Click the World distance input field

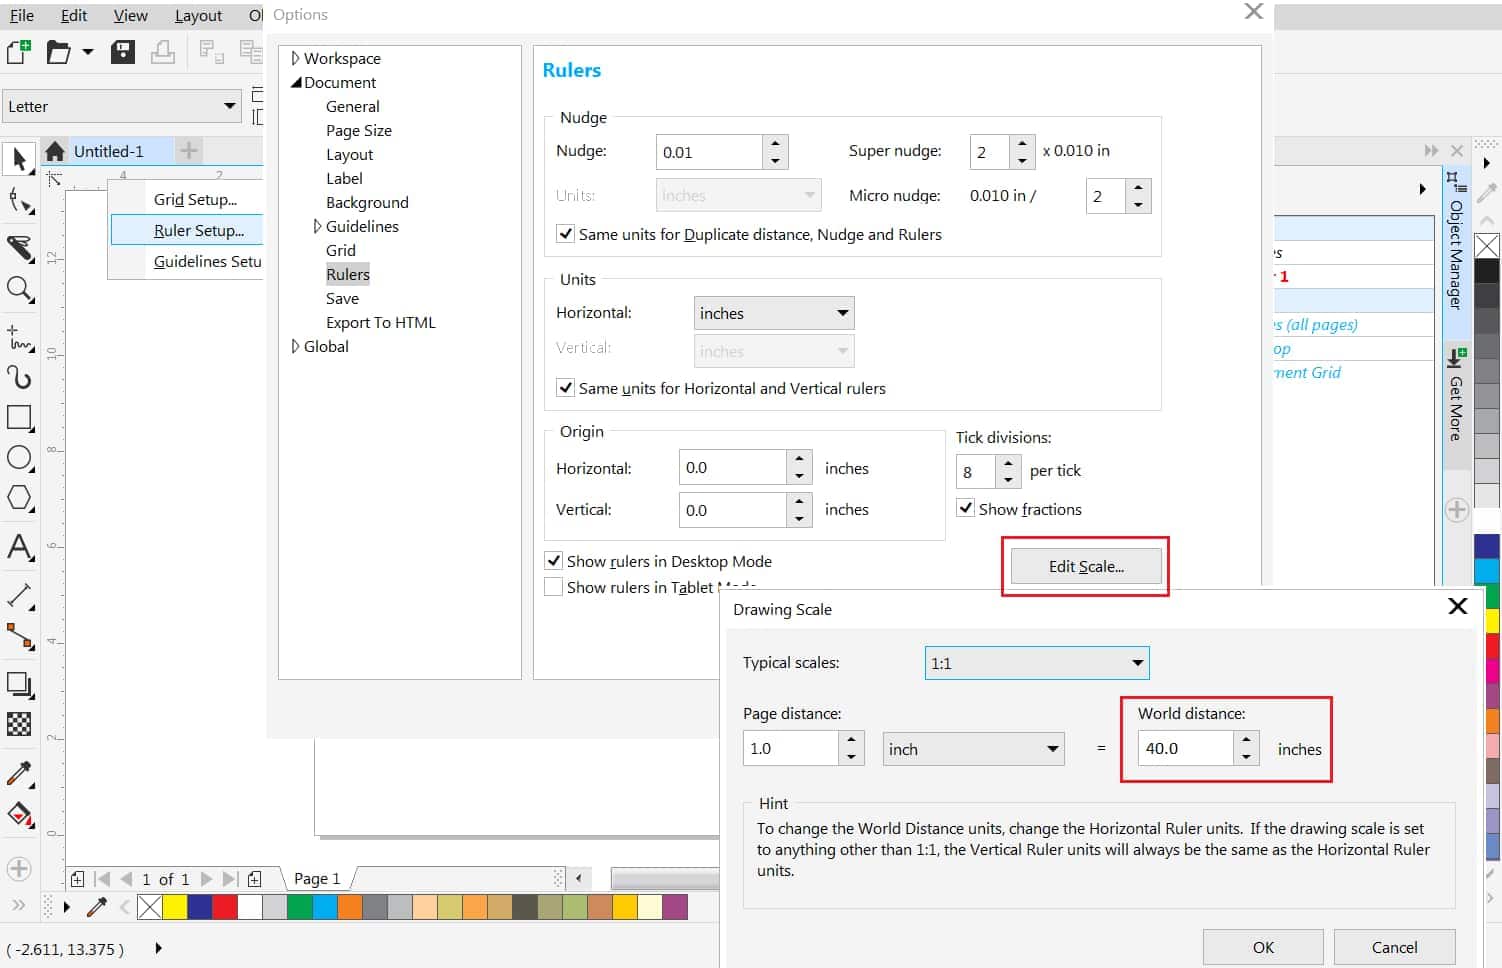click(1186, 748)
